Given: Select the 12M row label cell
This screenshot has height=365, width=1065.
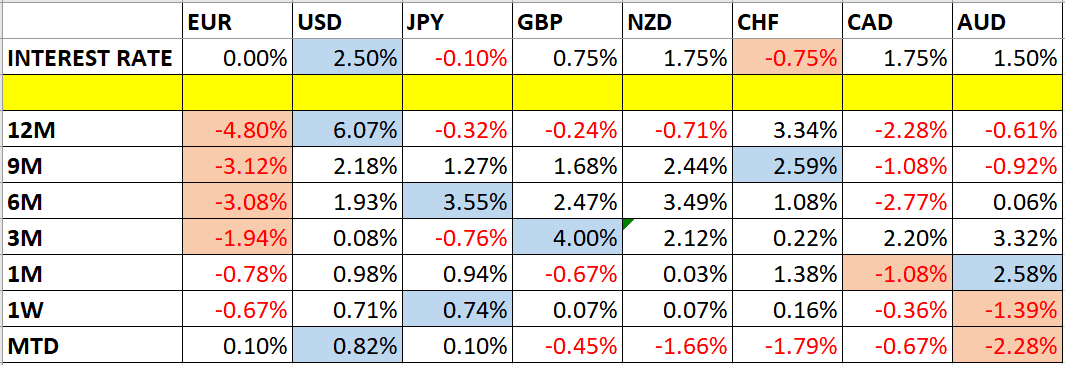Looking at the screenshot, I should (x=92, y=129).
